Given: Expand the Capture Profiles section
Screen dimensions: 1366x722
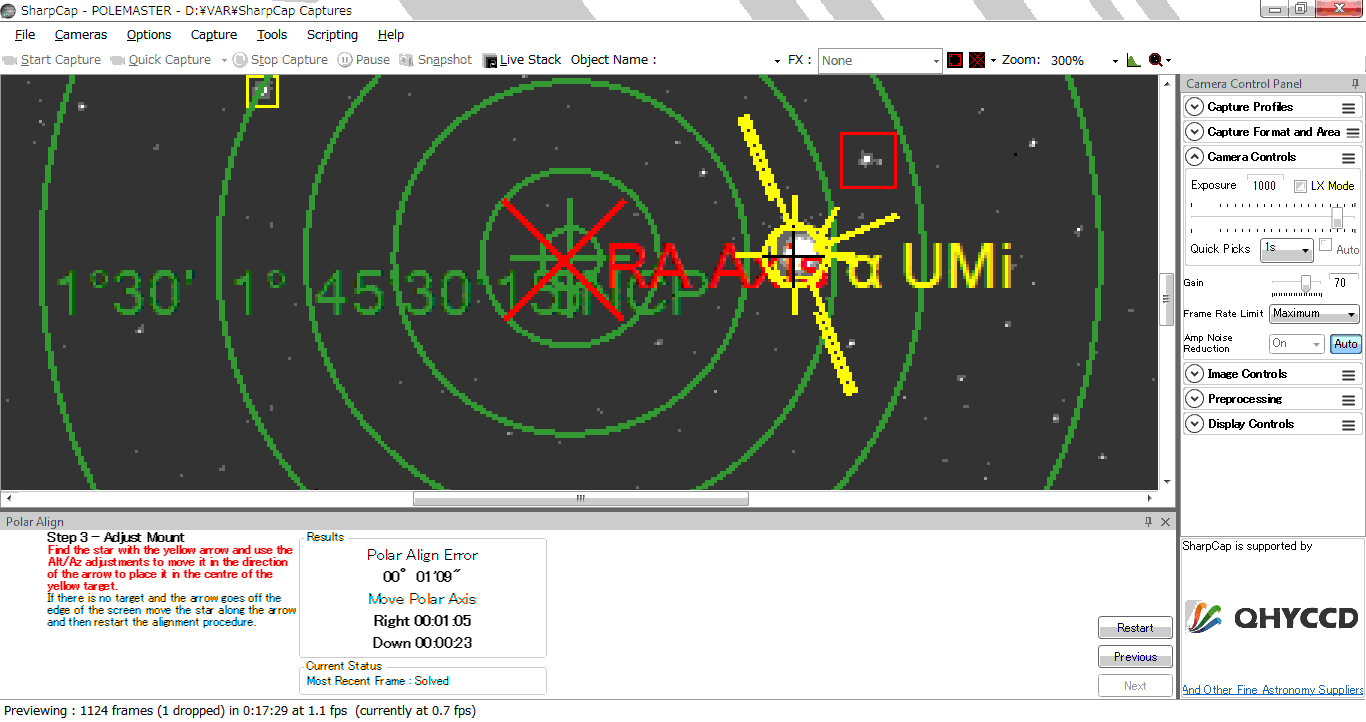Looking at the screenshot, I should pyautogui.click(x=1194, y=107).
